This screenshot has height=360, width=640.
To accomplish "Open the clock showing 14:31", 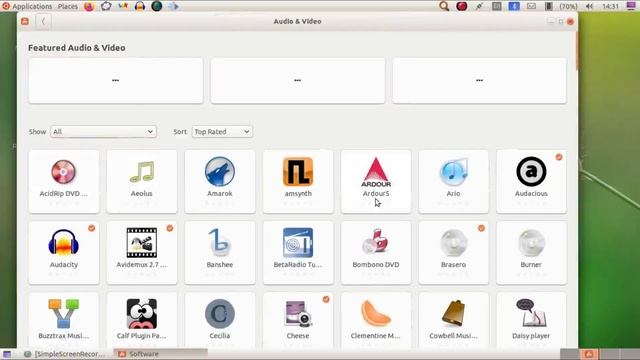I will [x=611, y=6].
